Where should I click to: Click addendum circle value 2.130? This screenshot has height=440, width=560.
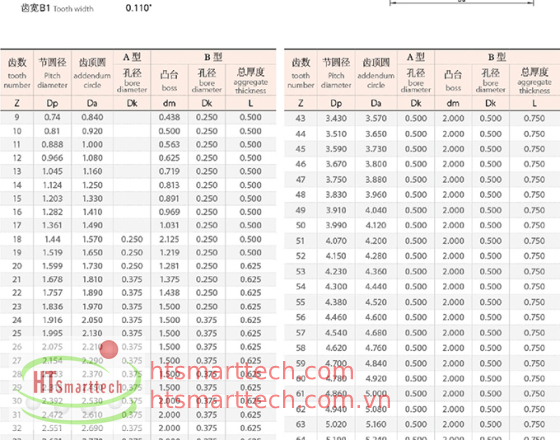[92, 333]
